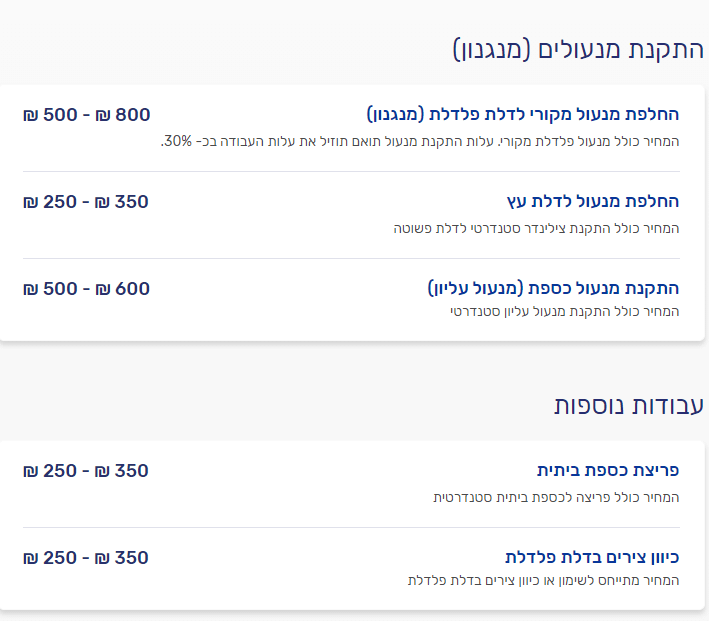This screenshot has width=709, height=621.
Task: Click the divider below פריצת כספת ביתית row
Action: [351, 527]
